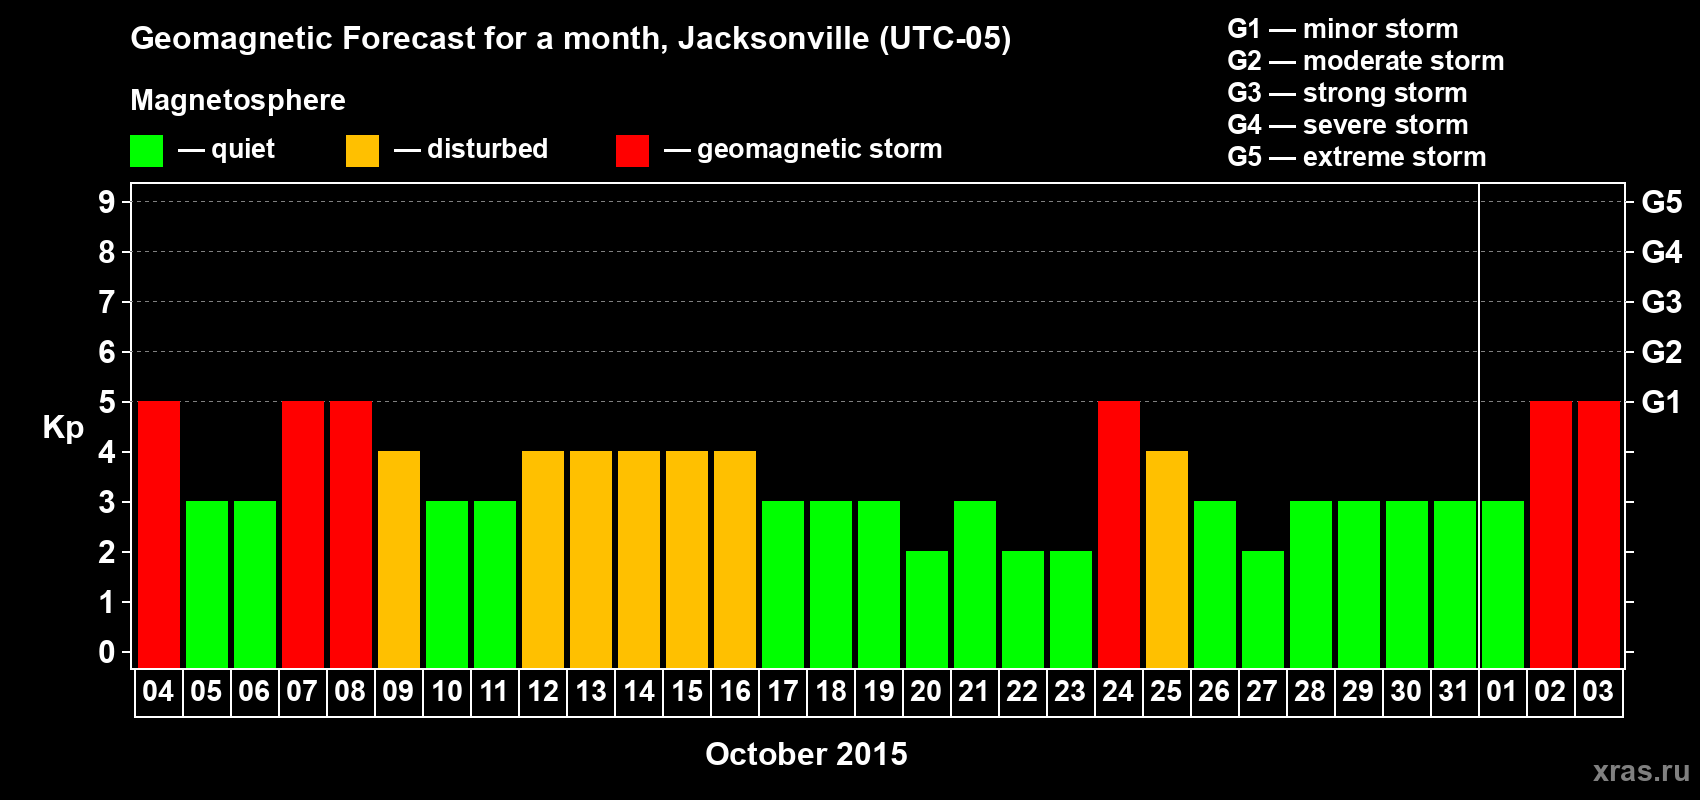Click the green bar for October 20
Screen dimensions: 1700x800
coord(927,610)
